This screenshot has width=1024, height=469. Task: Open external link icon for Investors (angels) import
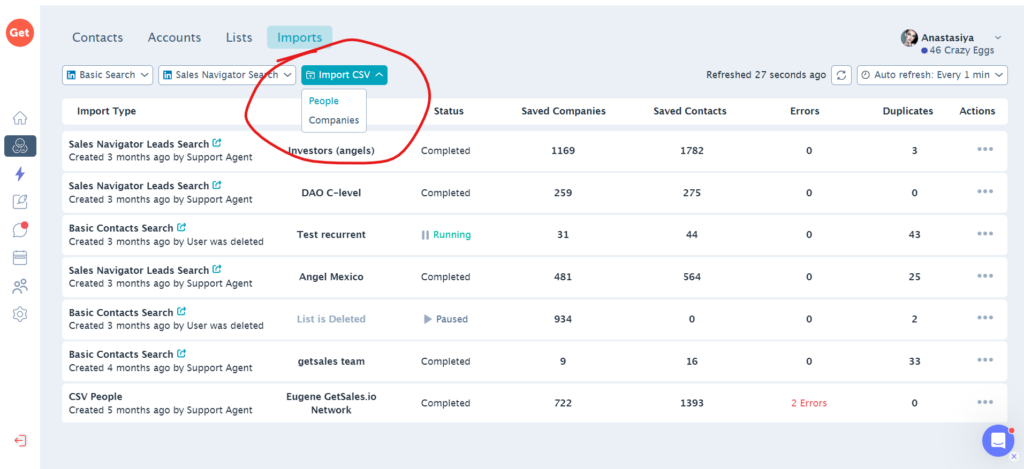tap(217, 143)
